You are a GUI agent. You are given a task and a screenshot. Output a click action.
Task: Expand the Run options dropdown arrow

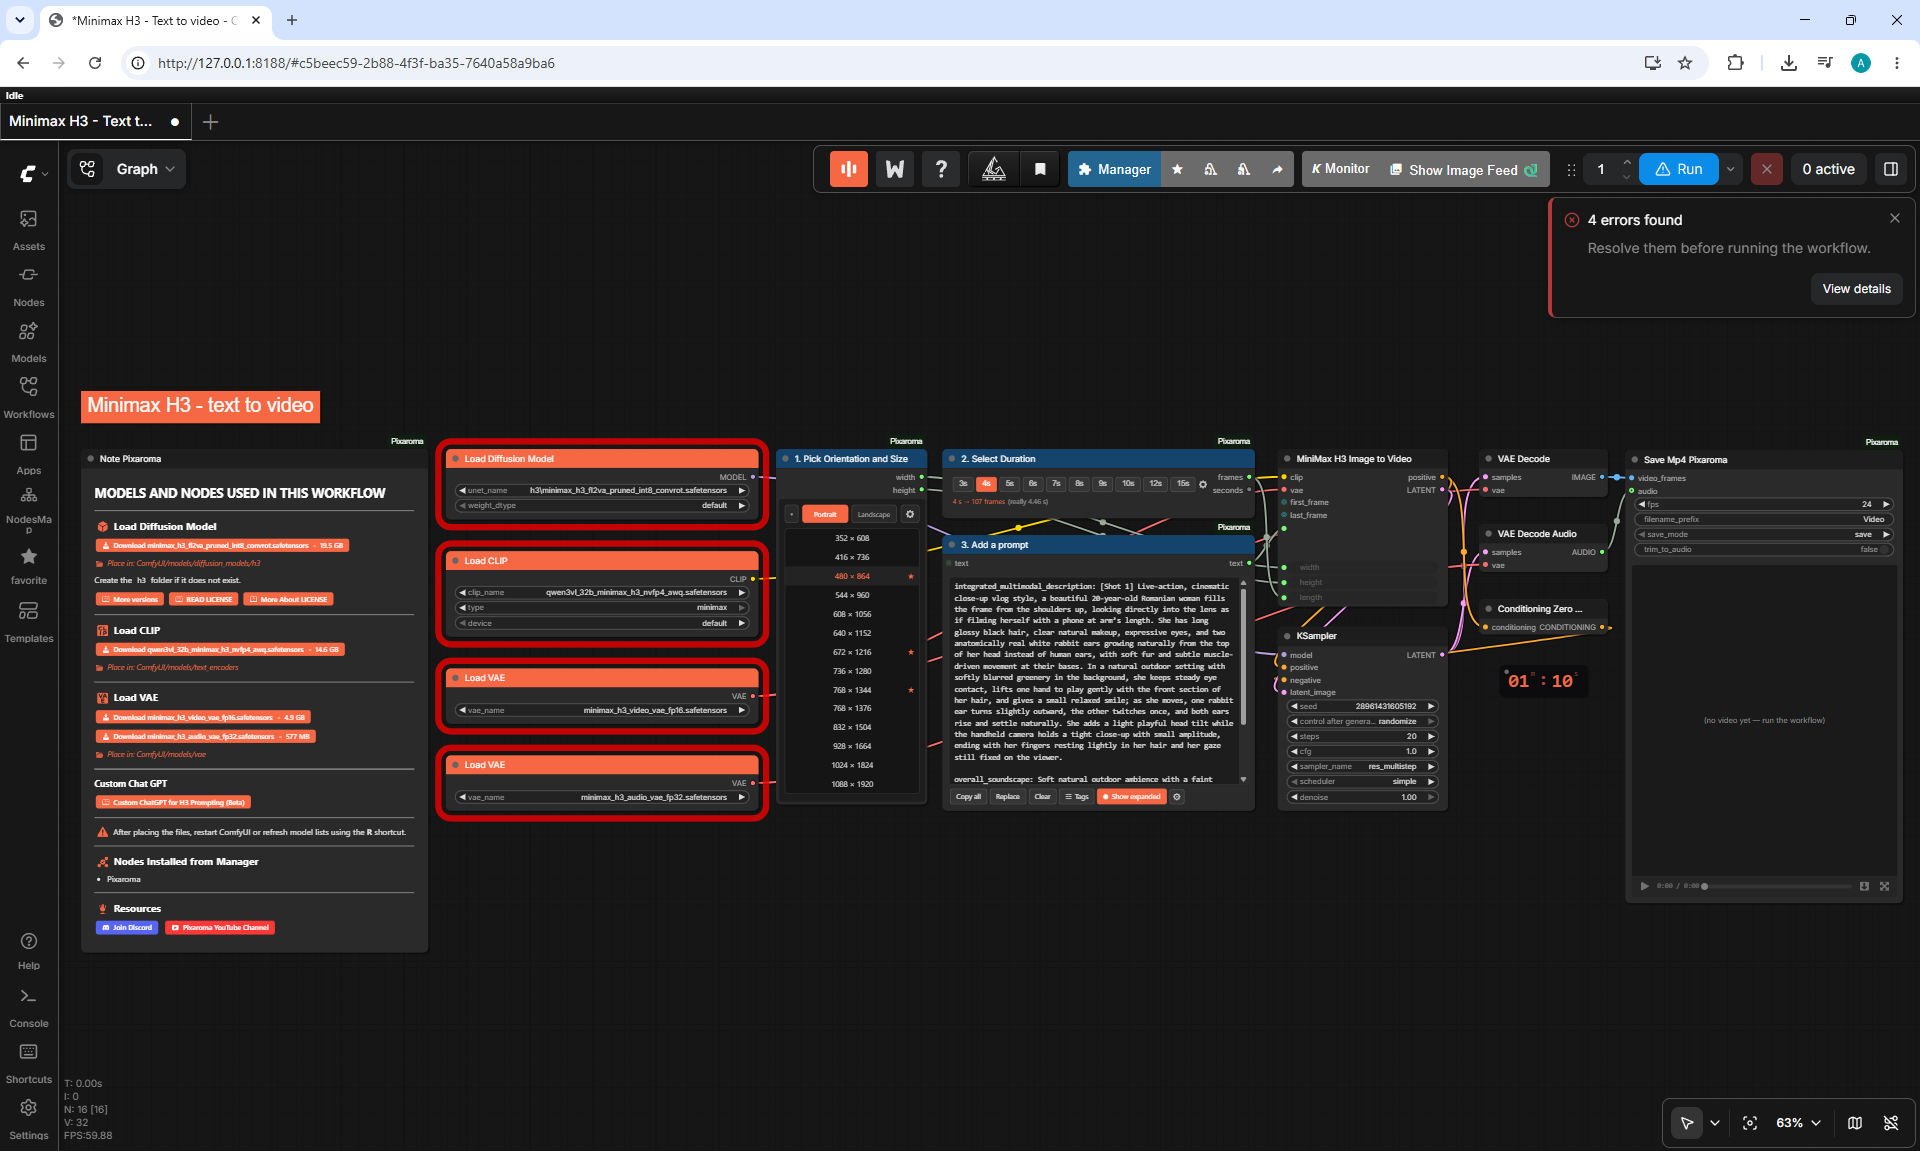(1730, 169)
